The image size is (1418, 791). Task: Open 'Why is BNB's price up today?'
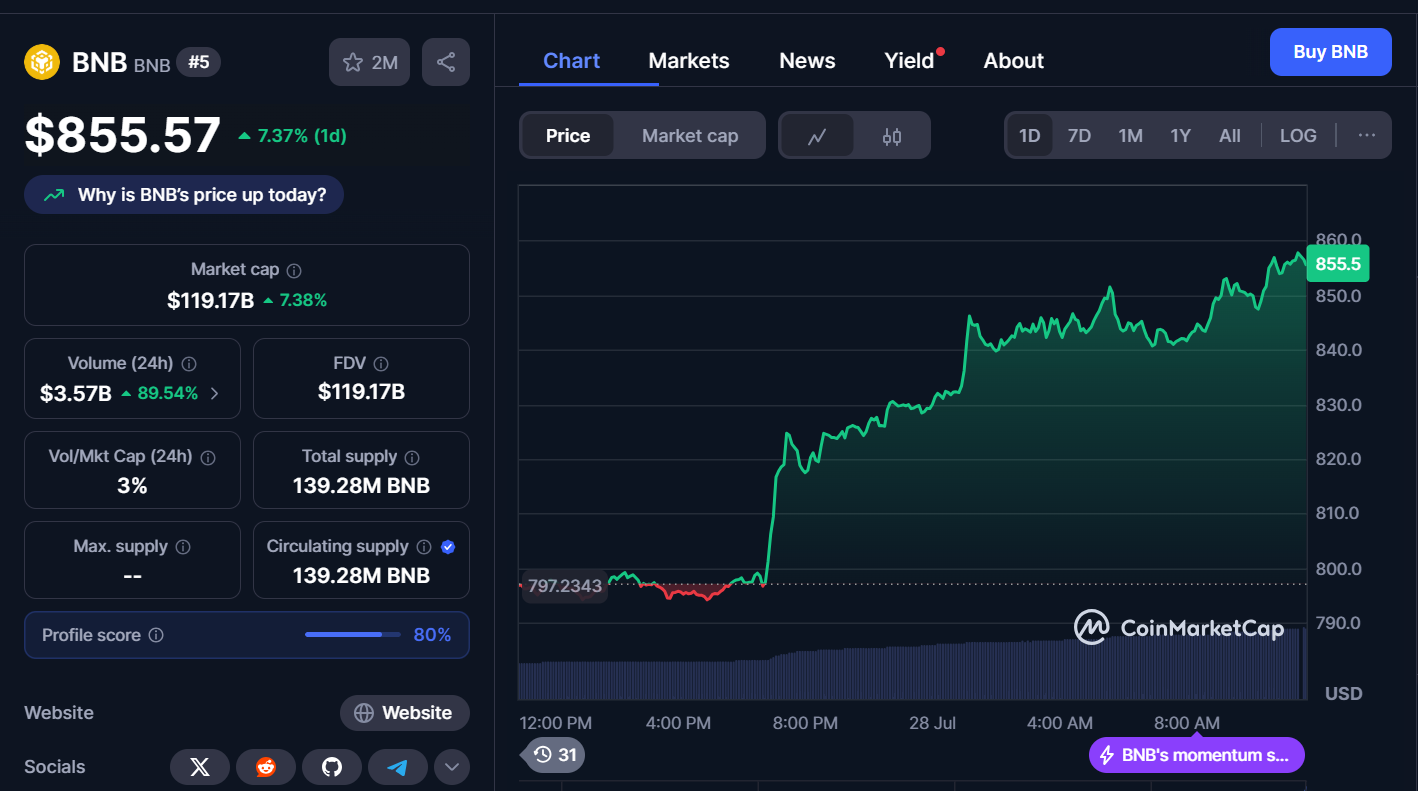184,195
